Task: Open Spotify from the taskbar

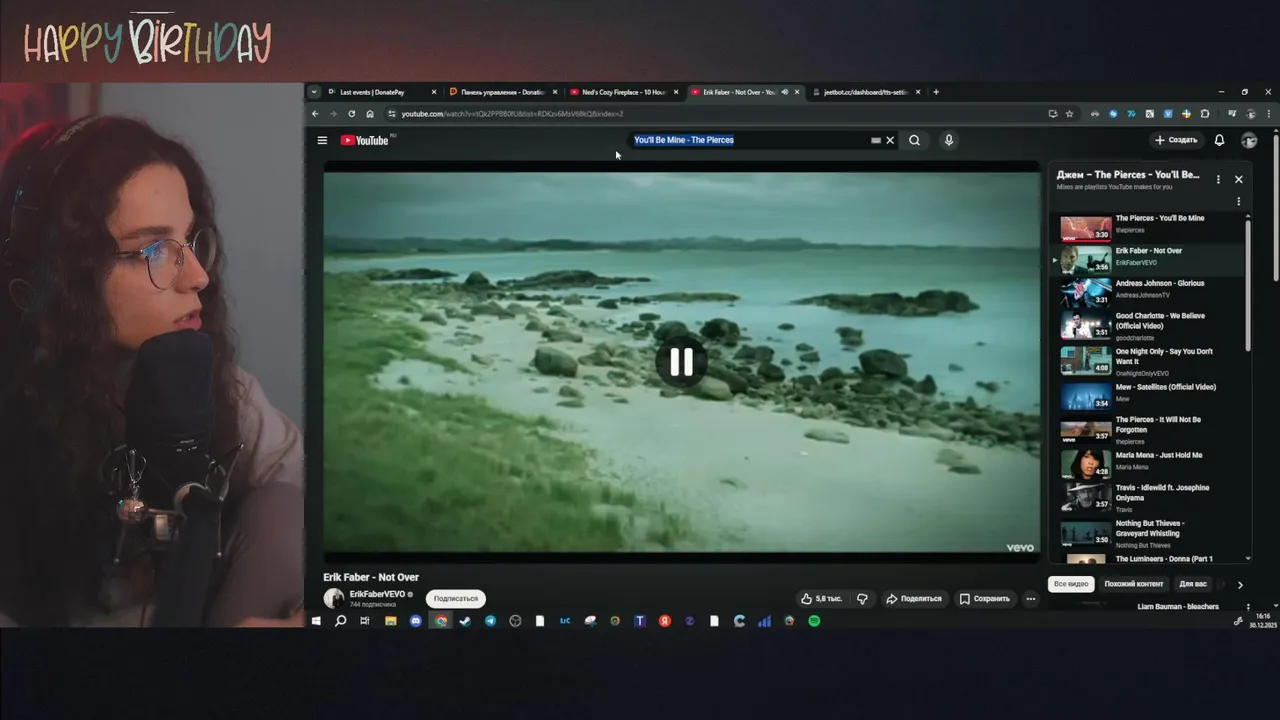Action: 814,621
